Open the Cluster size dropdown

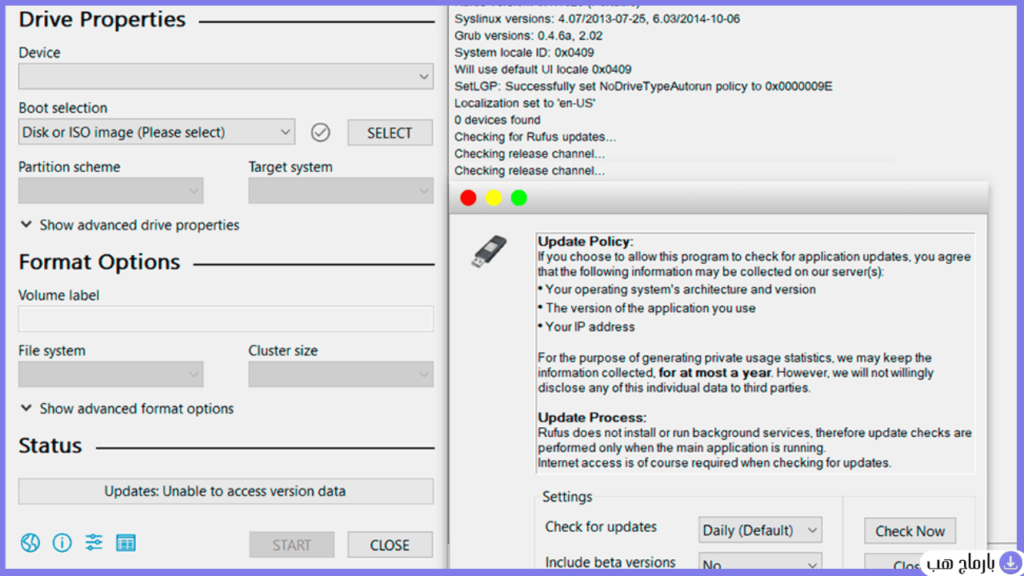click(x=341, y=375)
